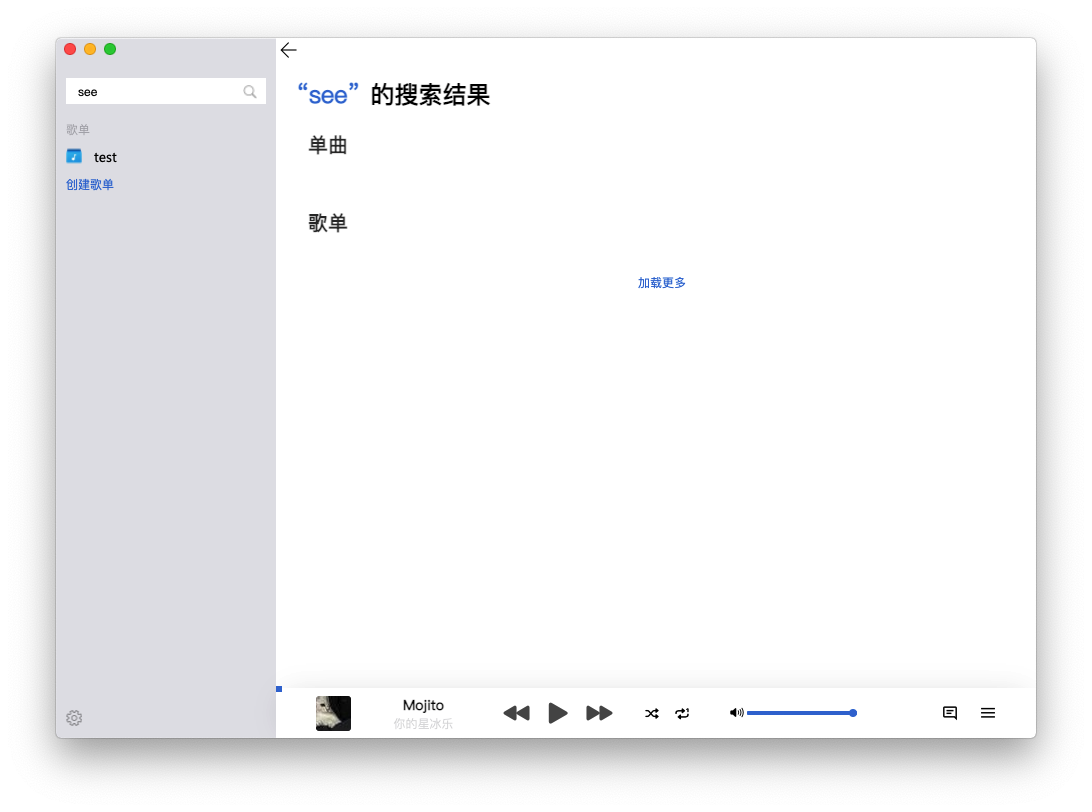Adjust the volume slider

click(802, 713)
